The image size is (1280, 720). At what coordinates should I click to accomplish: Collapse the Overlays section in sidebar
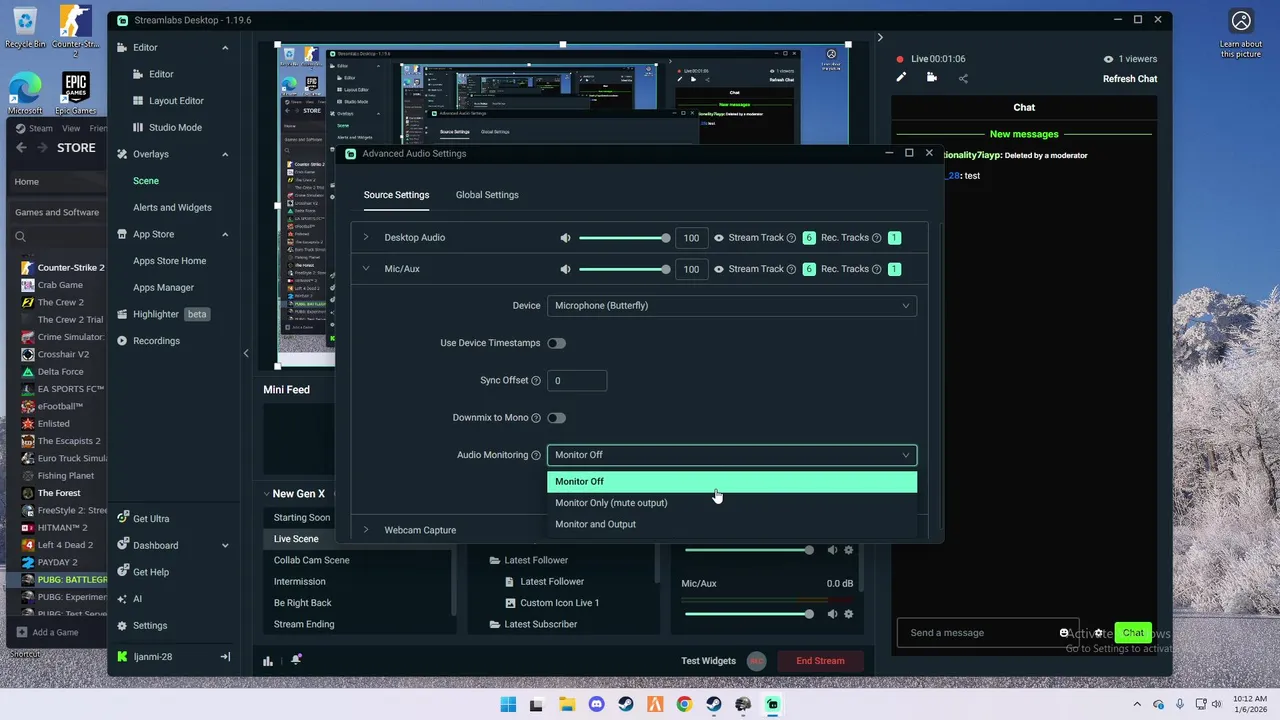click(225, 155)
